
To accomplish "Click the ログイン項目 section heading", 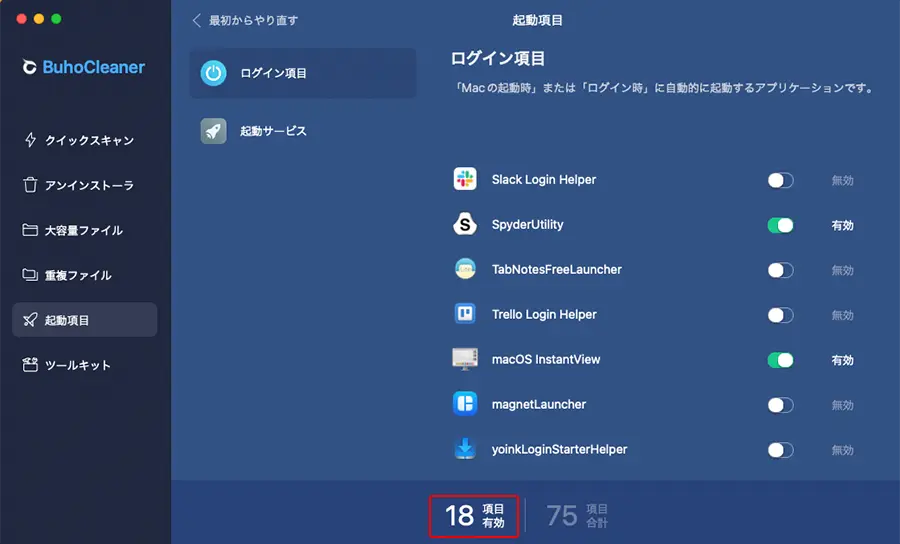I will tap(498, 58).
